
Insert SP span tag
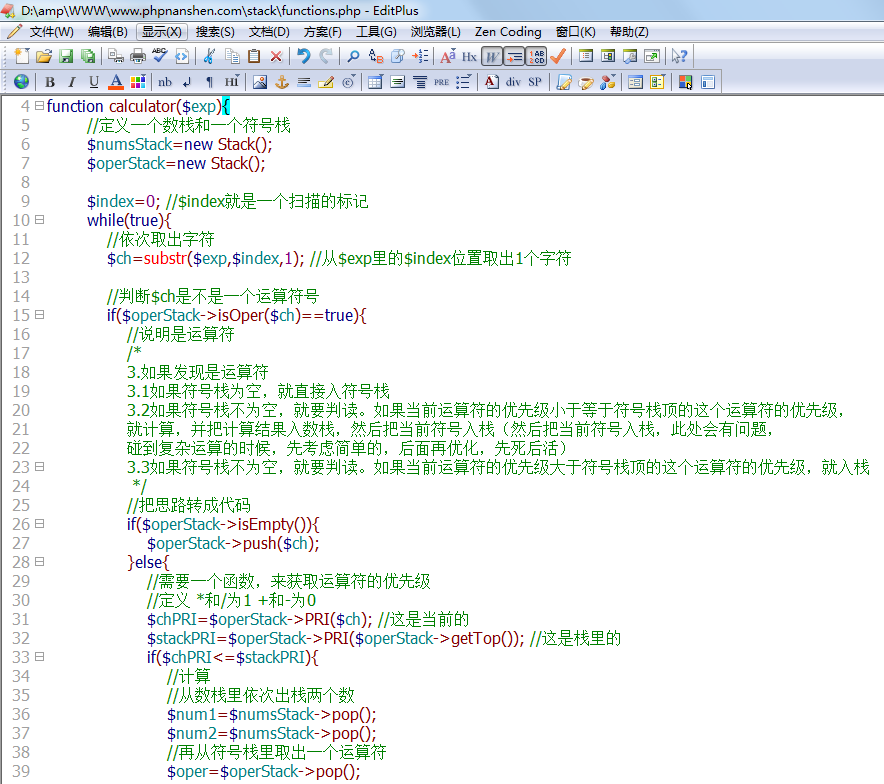(535, 82)
